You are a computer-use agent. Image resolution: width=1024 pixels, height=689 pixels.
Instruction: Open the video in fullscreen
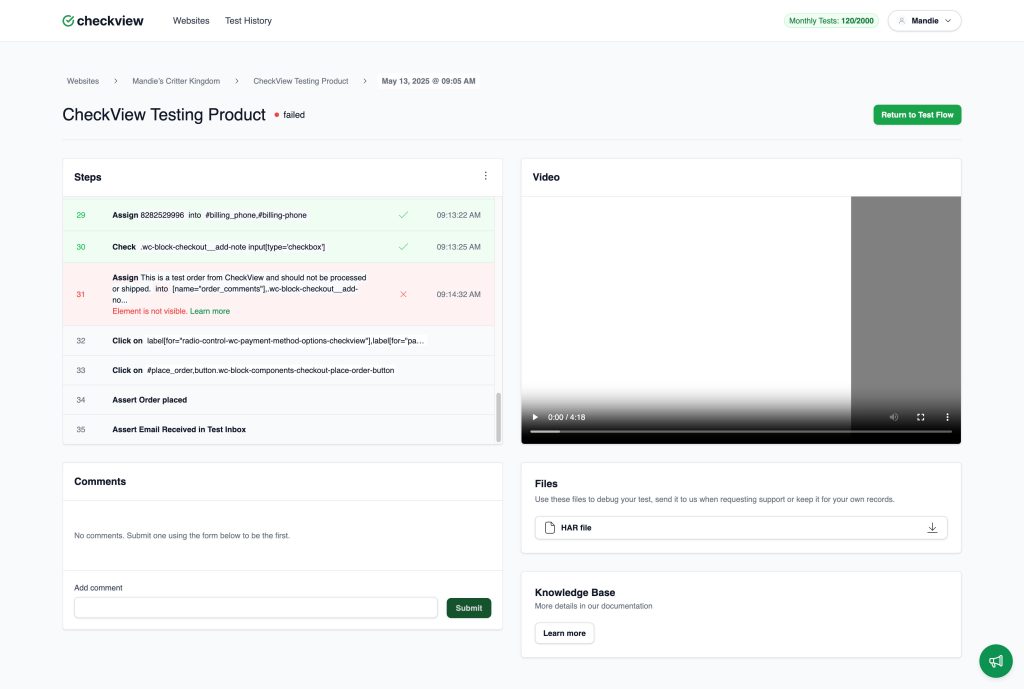(x=920, y=417)
